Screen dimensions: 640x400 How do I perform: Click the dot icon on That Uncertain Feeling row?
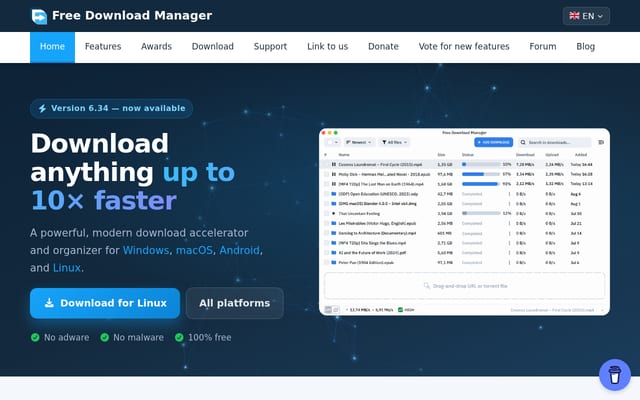pyautogui.click(x=333, y=213)
